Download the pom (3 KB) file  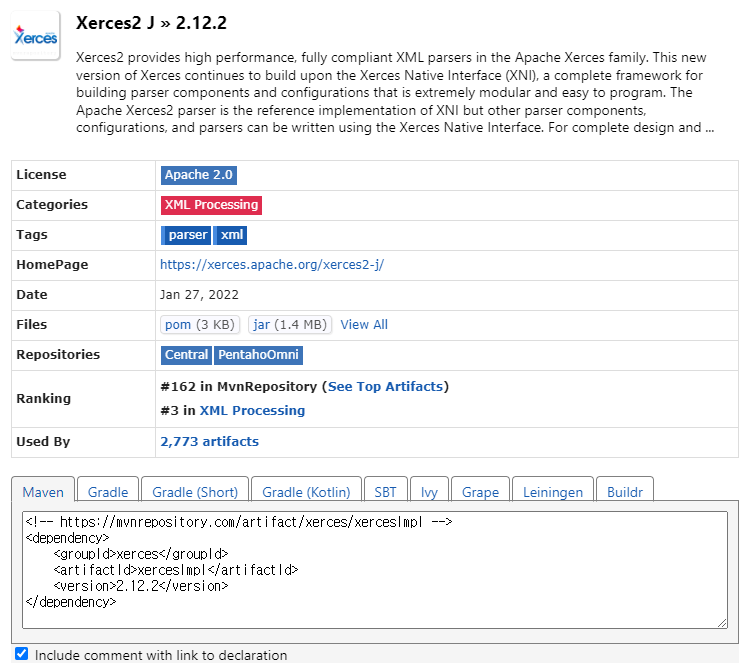click(x=199, y=324)
